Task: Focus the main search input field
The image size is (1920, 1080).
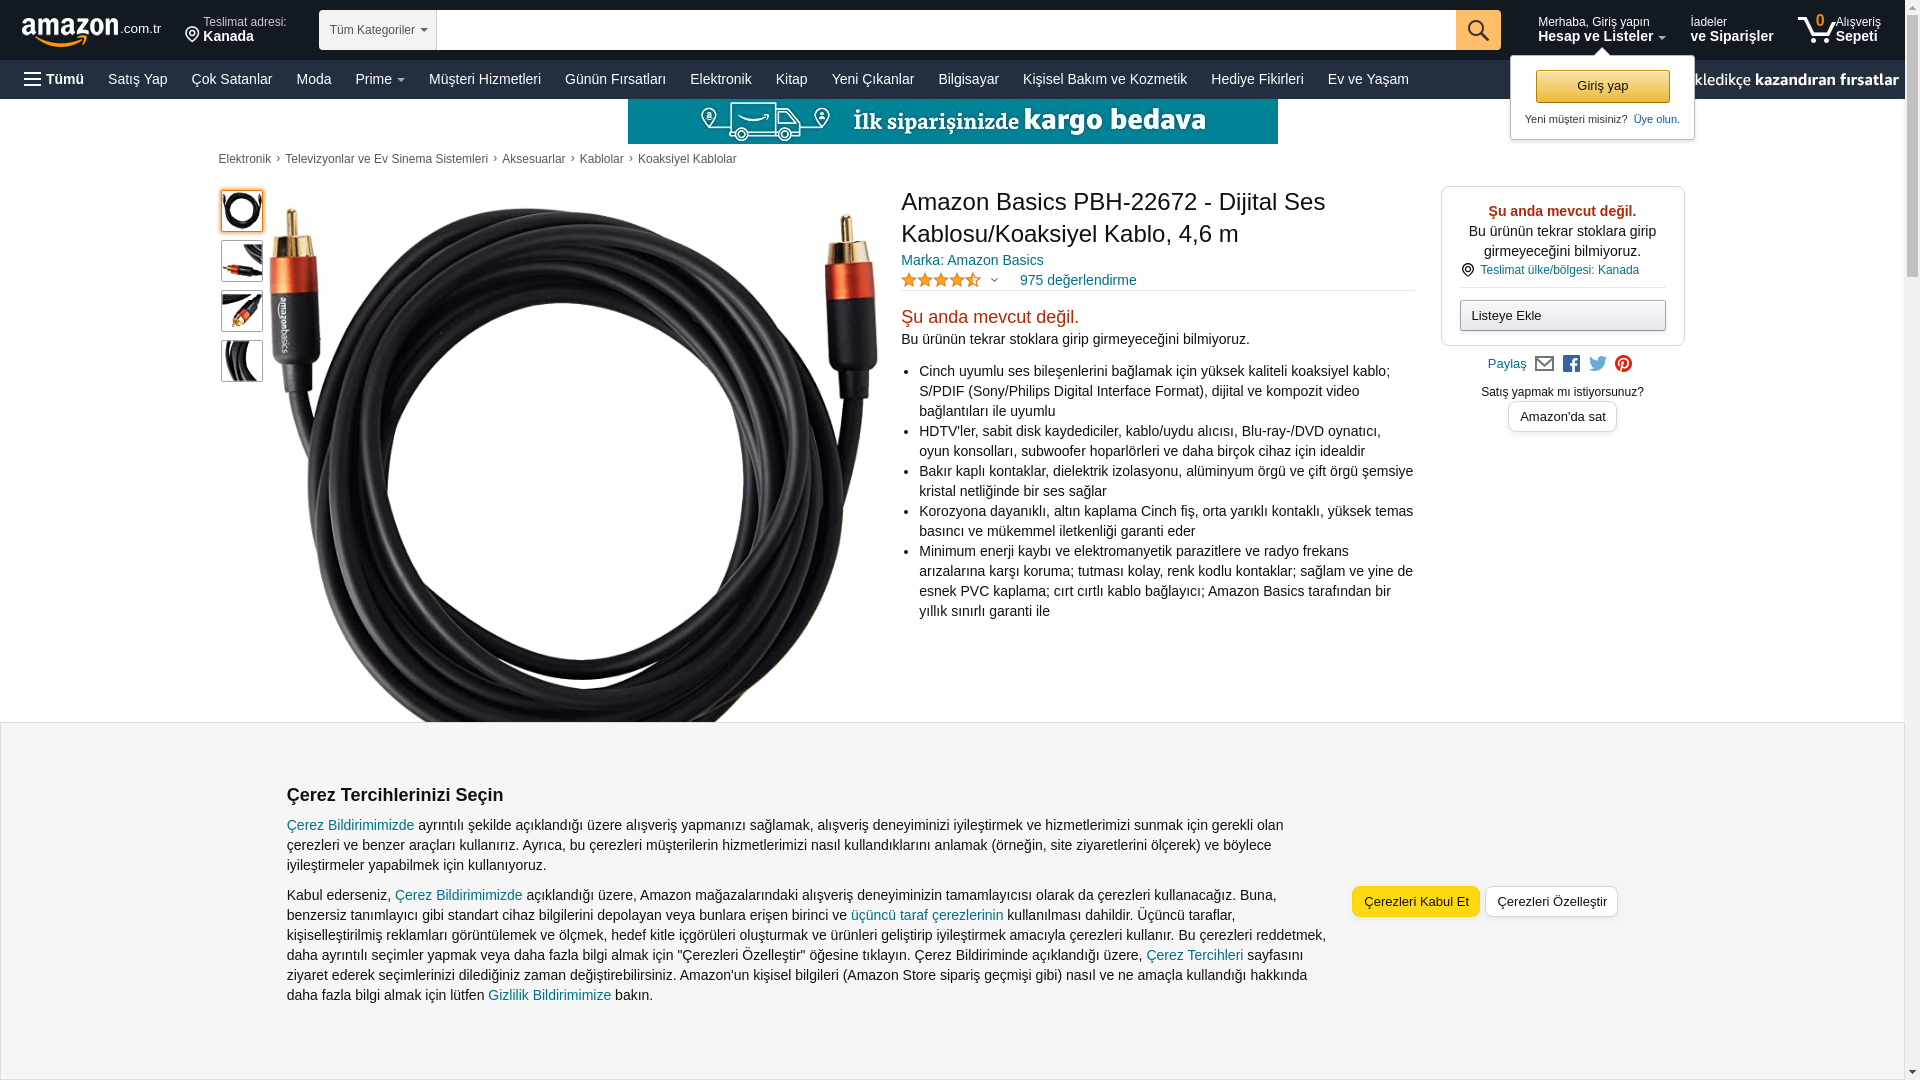Action: click(x=946, y=30)
